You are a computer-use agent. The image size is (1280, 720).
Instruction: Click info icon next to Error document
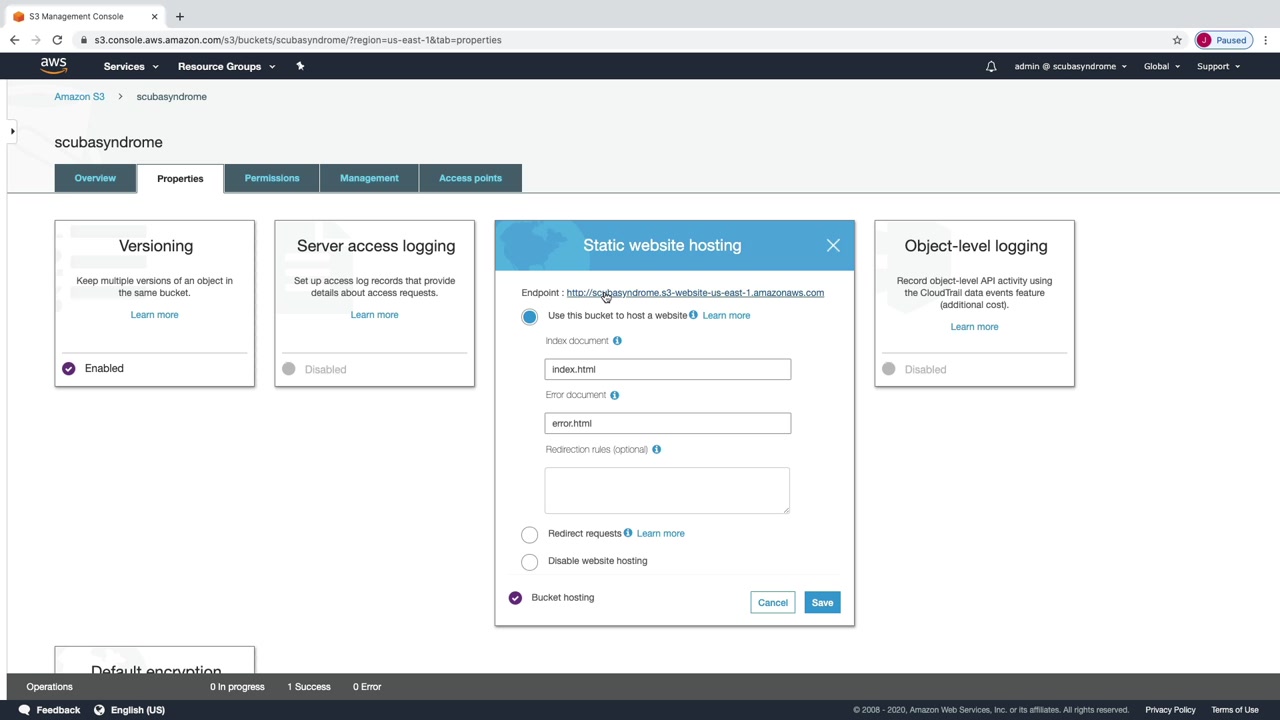pos(614,395)
